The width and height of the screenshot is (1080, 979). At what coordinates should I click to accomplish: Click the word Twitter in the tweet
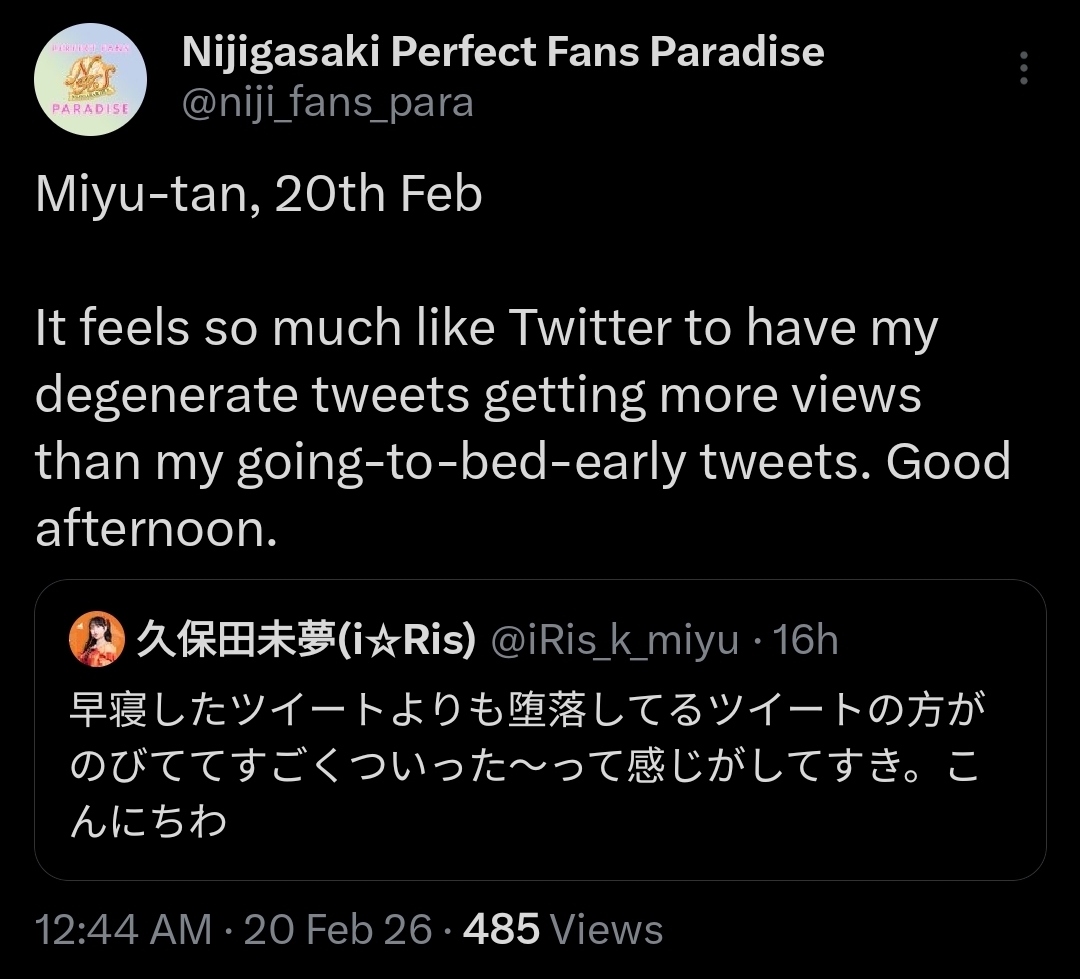point(590,327)
